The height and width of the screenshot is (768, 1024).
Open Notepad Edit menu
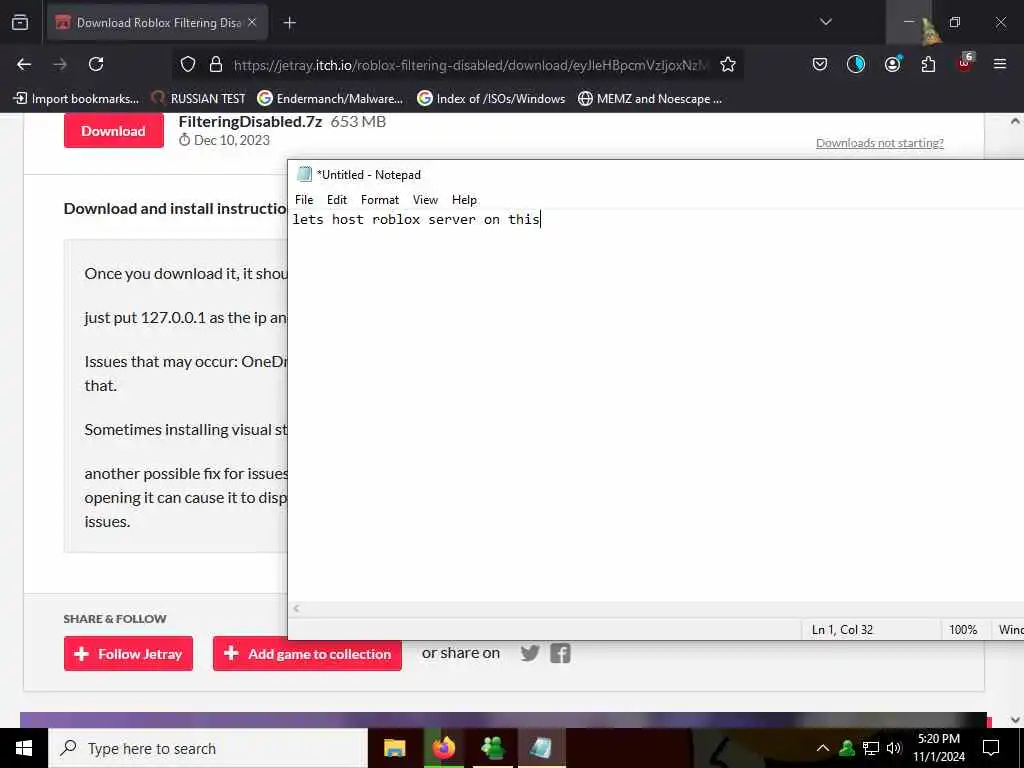tap(337, 200)
